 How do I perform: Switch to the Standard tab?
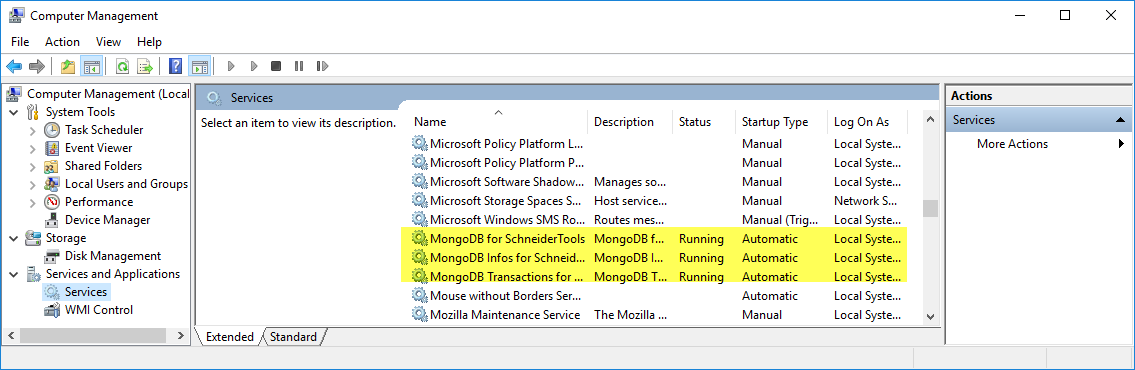(x=293, y=337)
